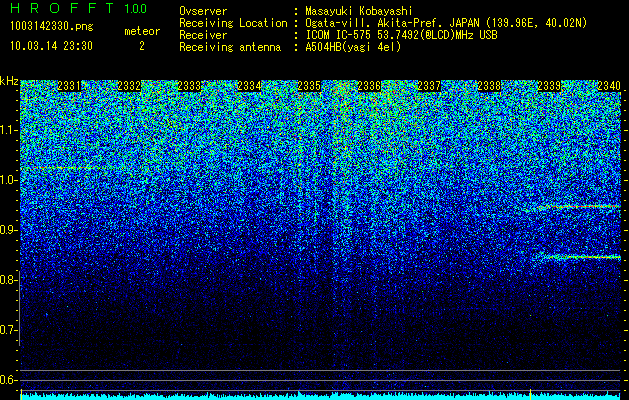Click the 'meteor' label
The height and width of the screenshot is (400, 629).
[142, 31]
